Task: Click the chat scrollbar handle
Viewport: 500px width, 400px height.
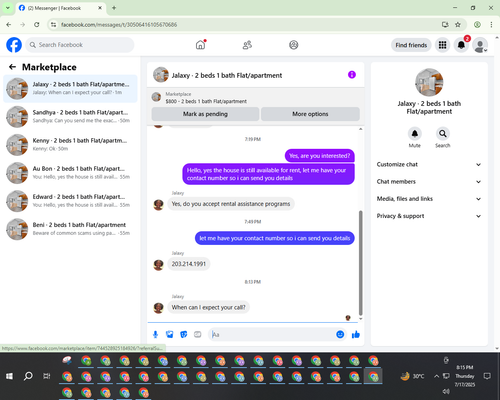Action: [360, 263]
